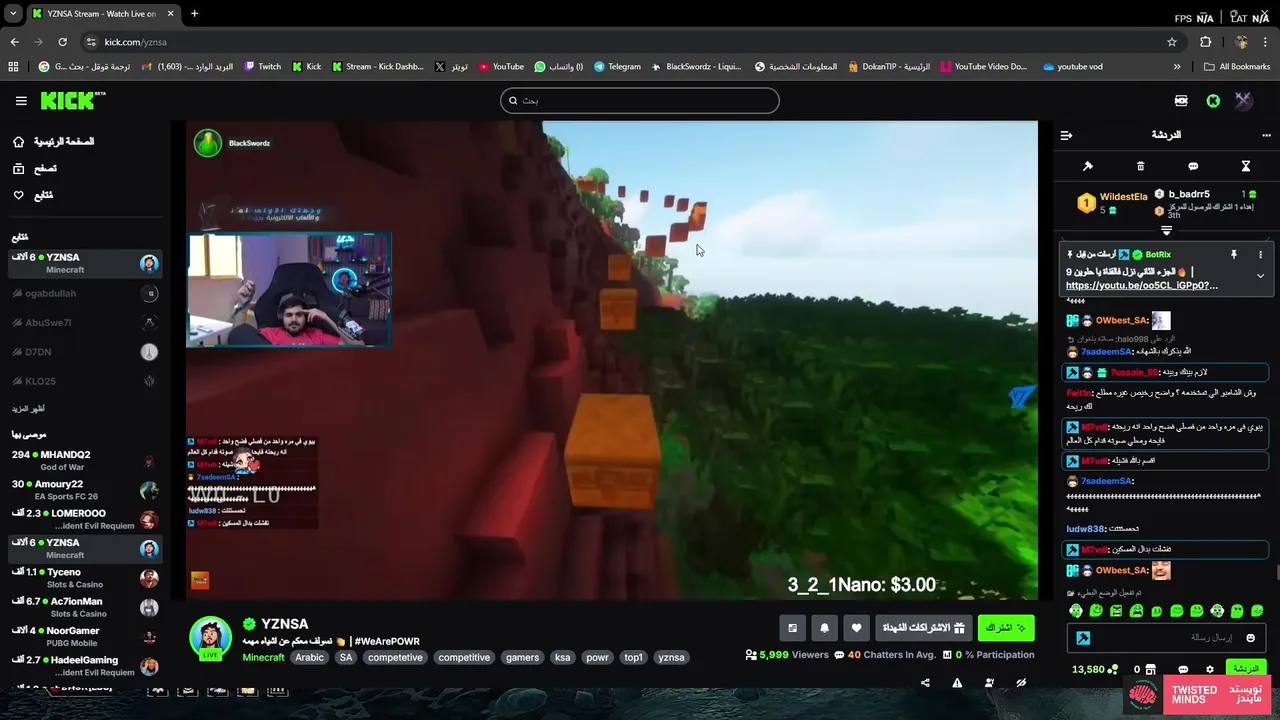Viewport: 1280px width, 720px height.
Task: Open the Kick hamburger sidebar menu
Action: pyautogui.click(x=21, y=101)
